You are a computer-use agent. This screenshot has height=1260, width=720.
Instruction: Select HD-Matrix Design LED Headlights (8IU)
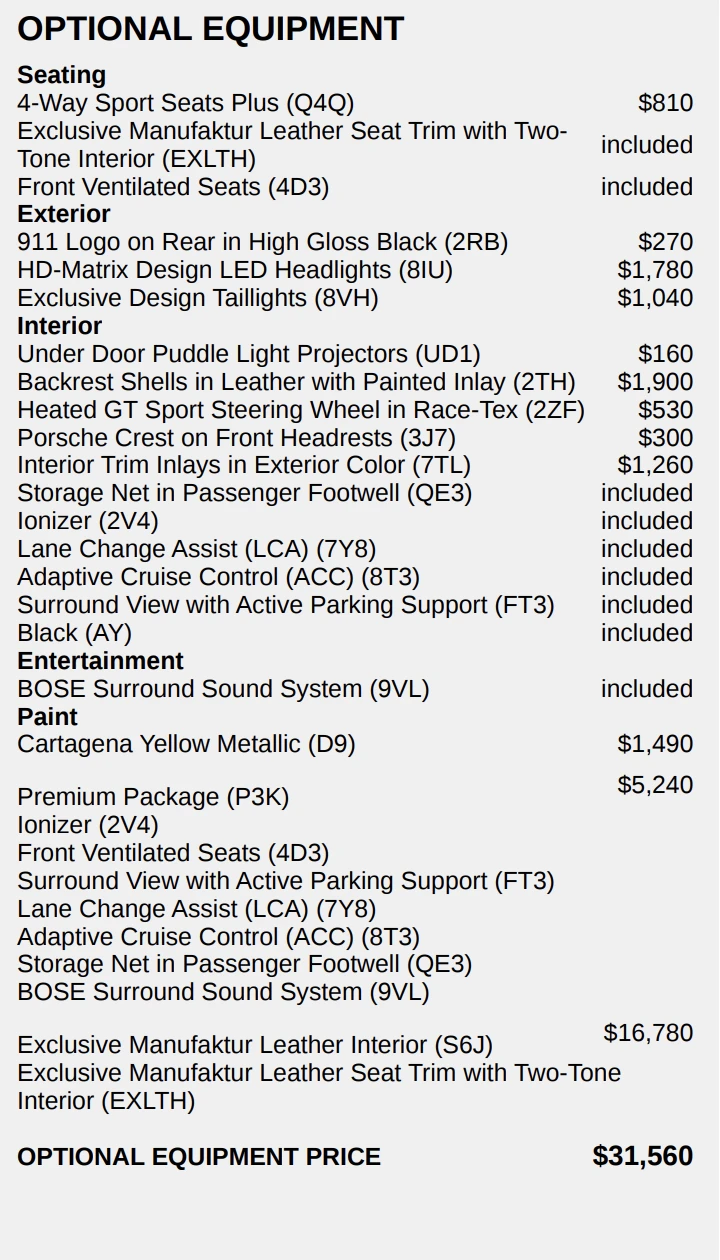pos(234,270)
